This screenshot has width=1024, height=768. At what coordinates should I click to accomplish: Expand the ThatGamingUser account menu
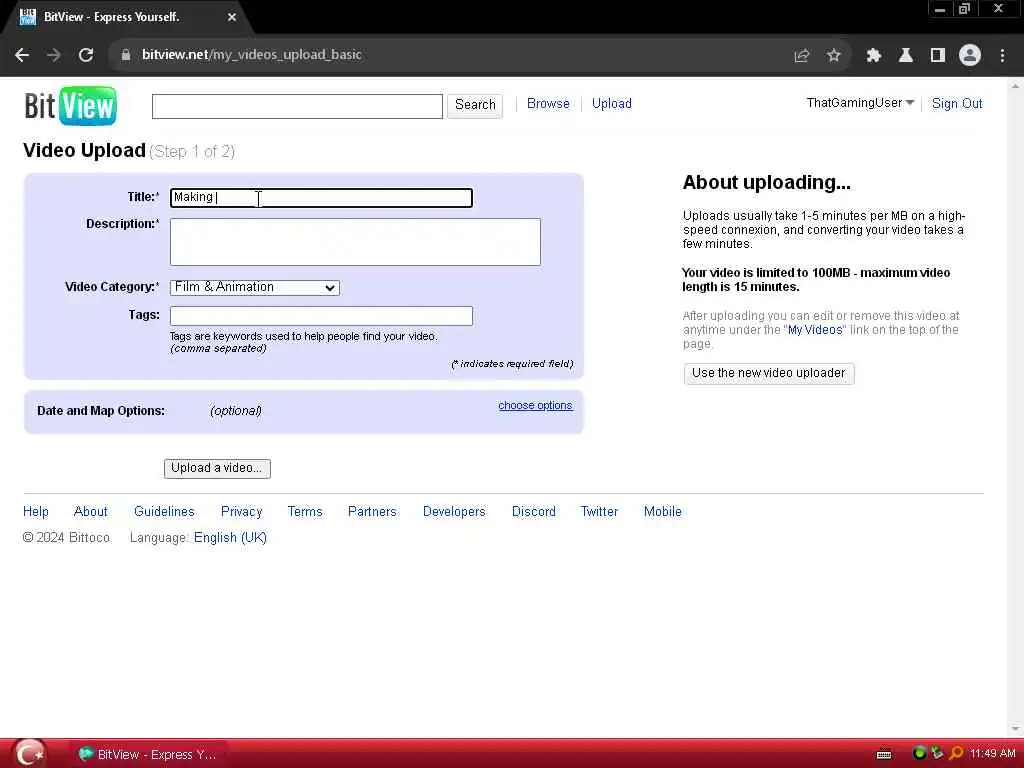click(860, 103)
